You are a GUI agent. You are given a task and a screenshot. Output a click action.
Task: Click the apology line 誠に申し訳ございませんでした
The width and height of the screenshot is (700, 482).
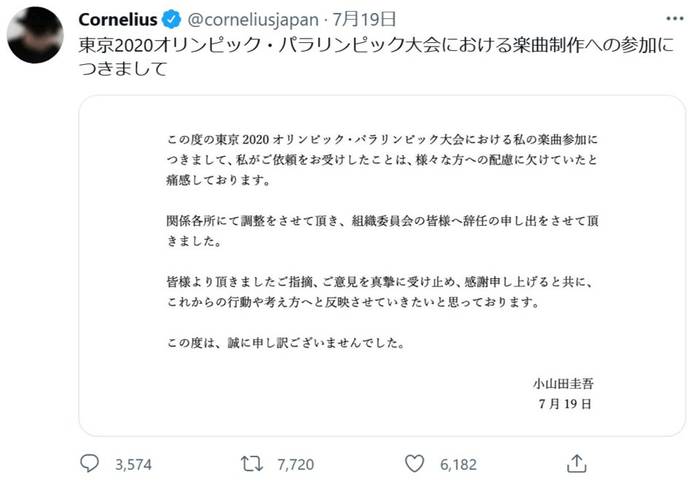(287, 343)
